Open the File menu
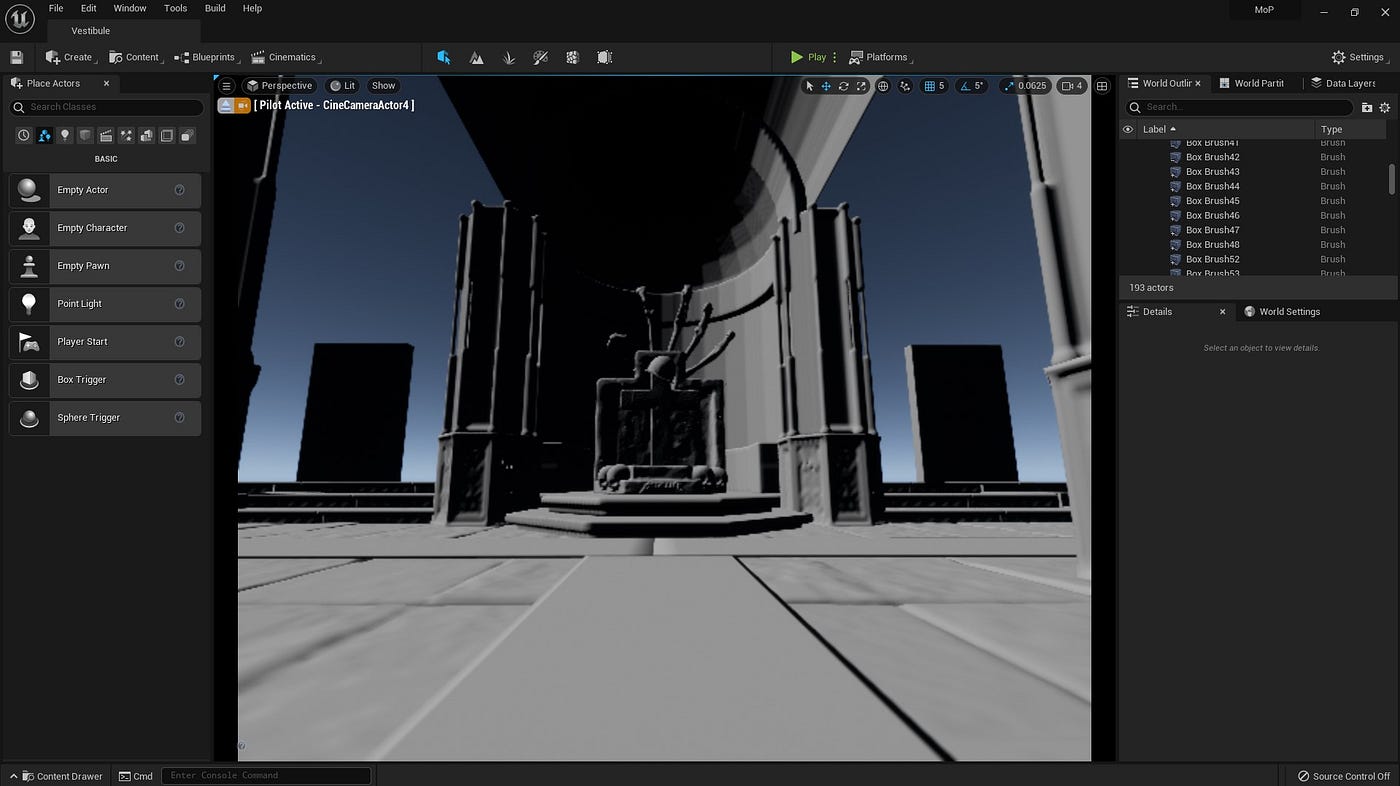1400x786 pixels. point(56,8)
